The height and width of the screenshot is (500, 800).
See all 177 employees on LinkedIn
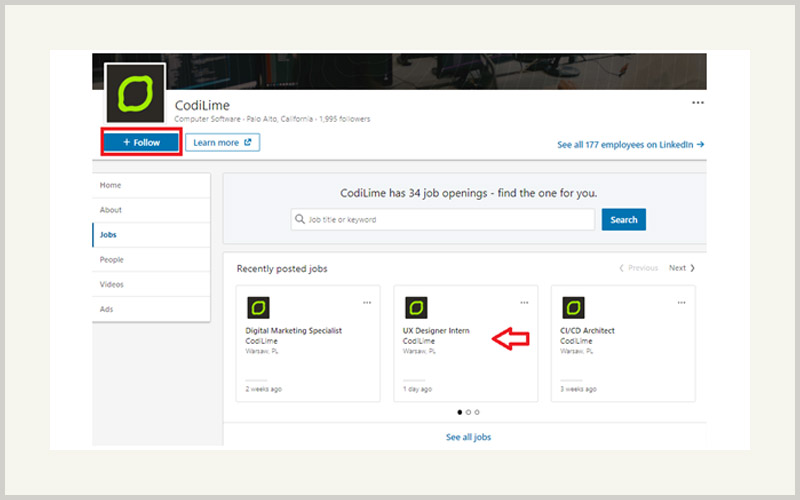tap(631, 144)
